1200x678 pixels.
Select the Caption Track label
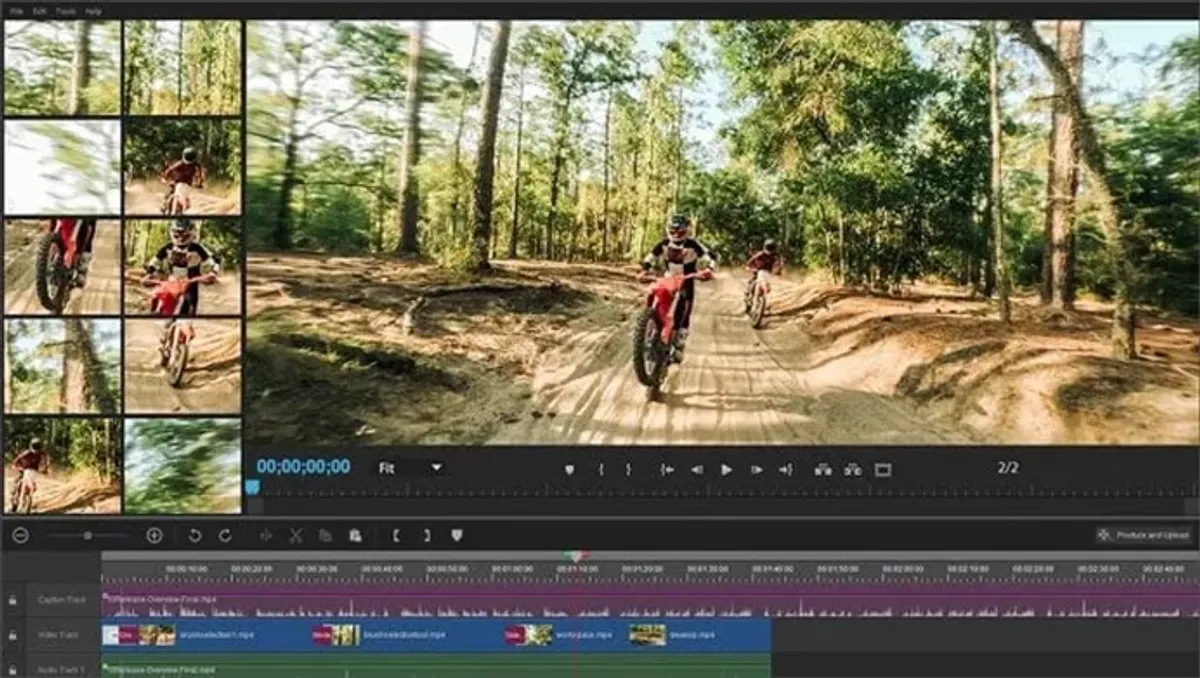tap(62, 600)
